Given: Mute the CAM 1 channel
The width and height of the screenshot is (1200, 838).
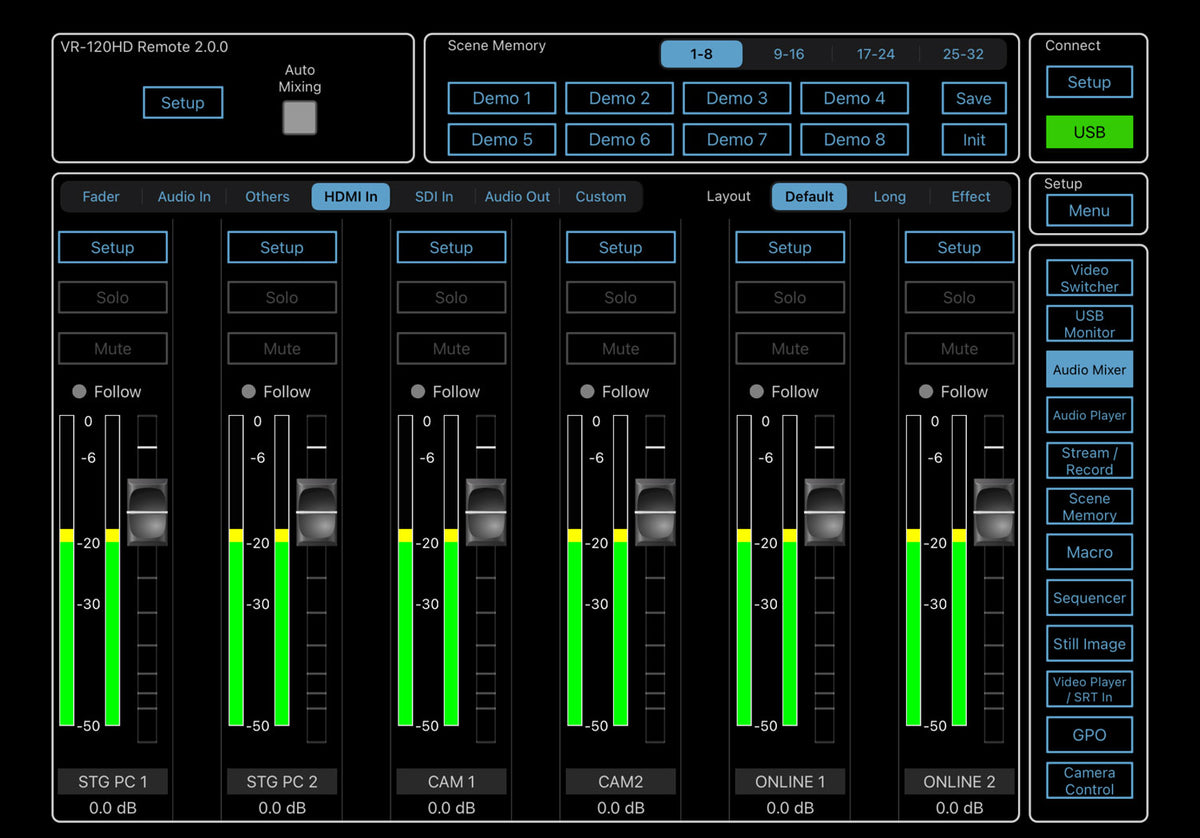Looking at the screenshot, I should (451, 349).
